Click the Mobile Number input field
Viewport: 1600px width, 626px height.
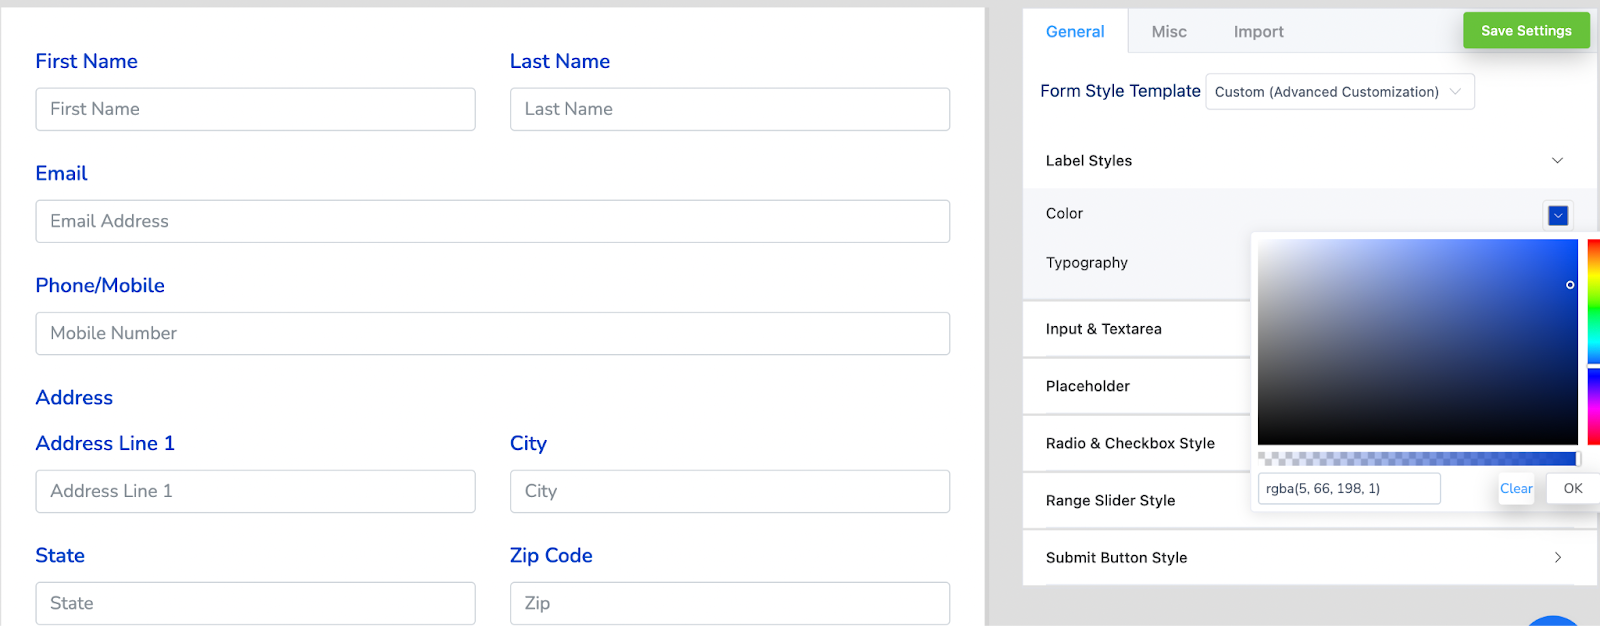(492, 333)
